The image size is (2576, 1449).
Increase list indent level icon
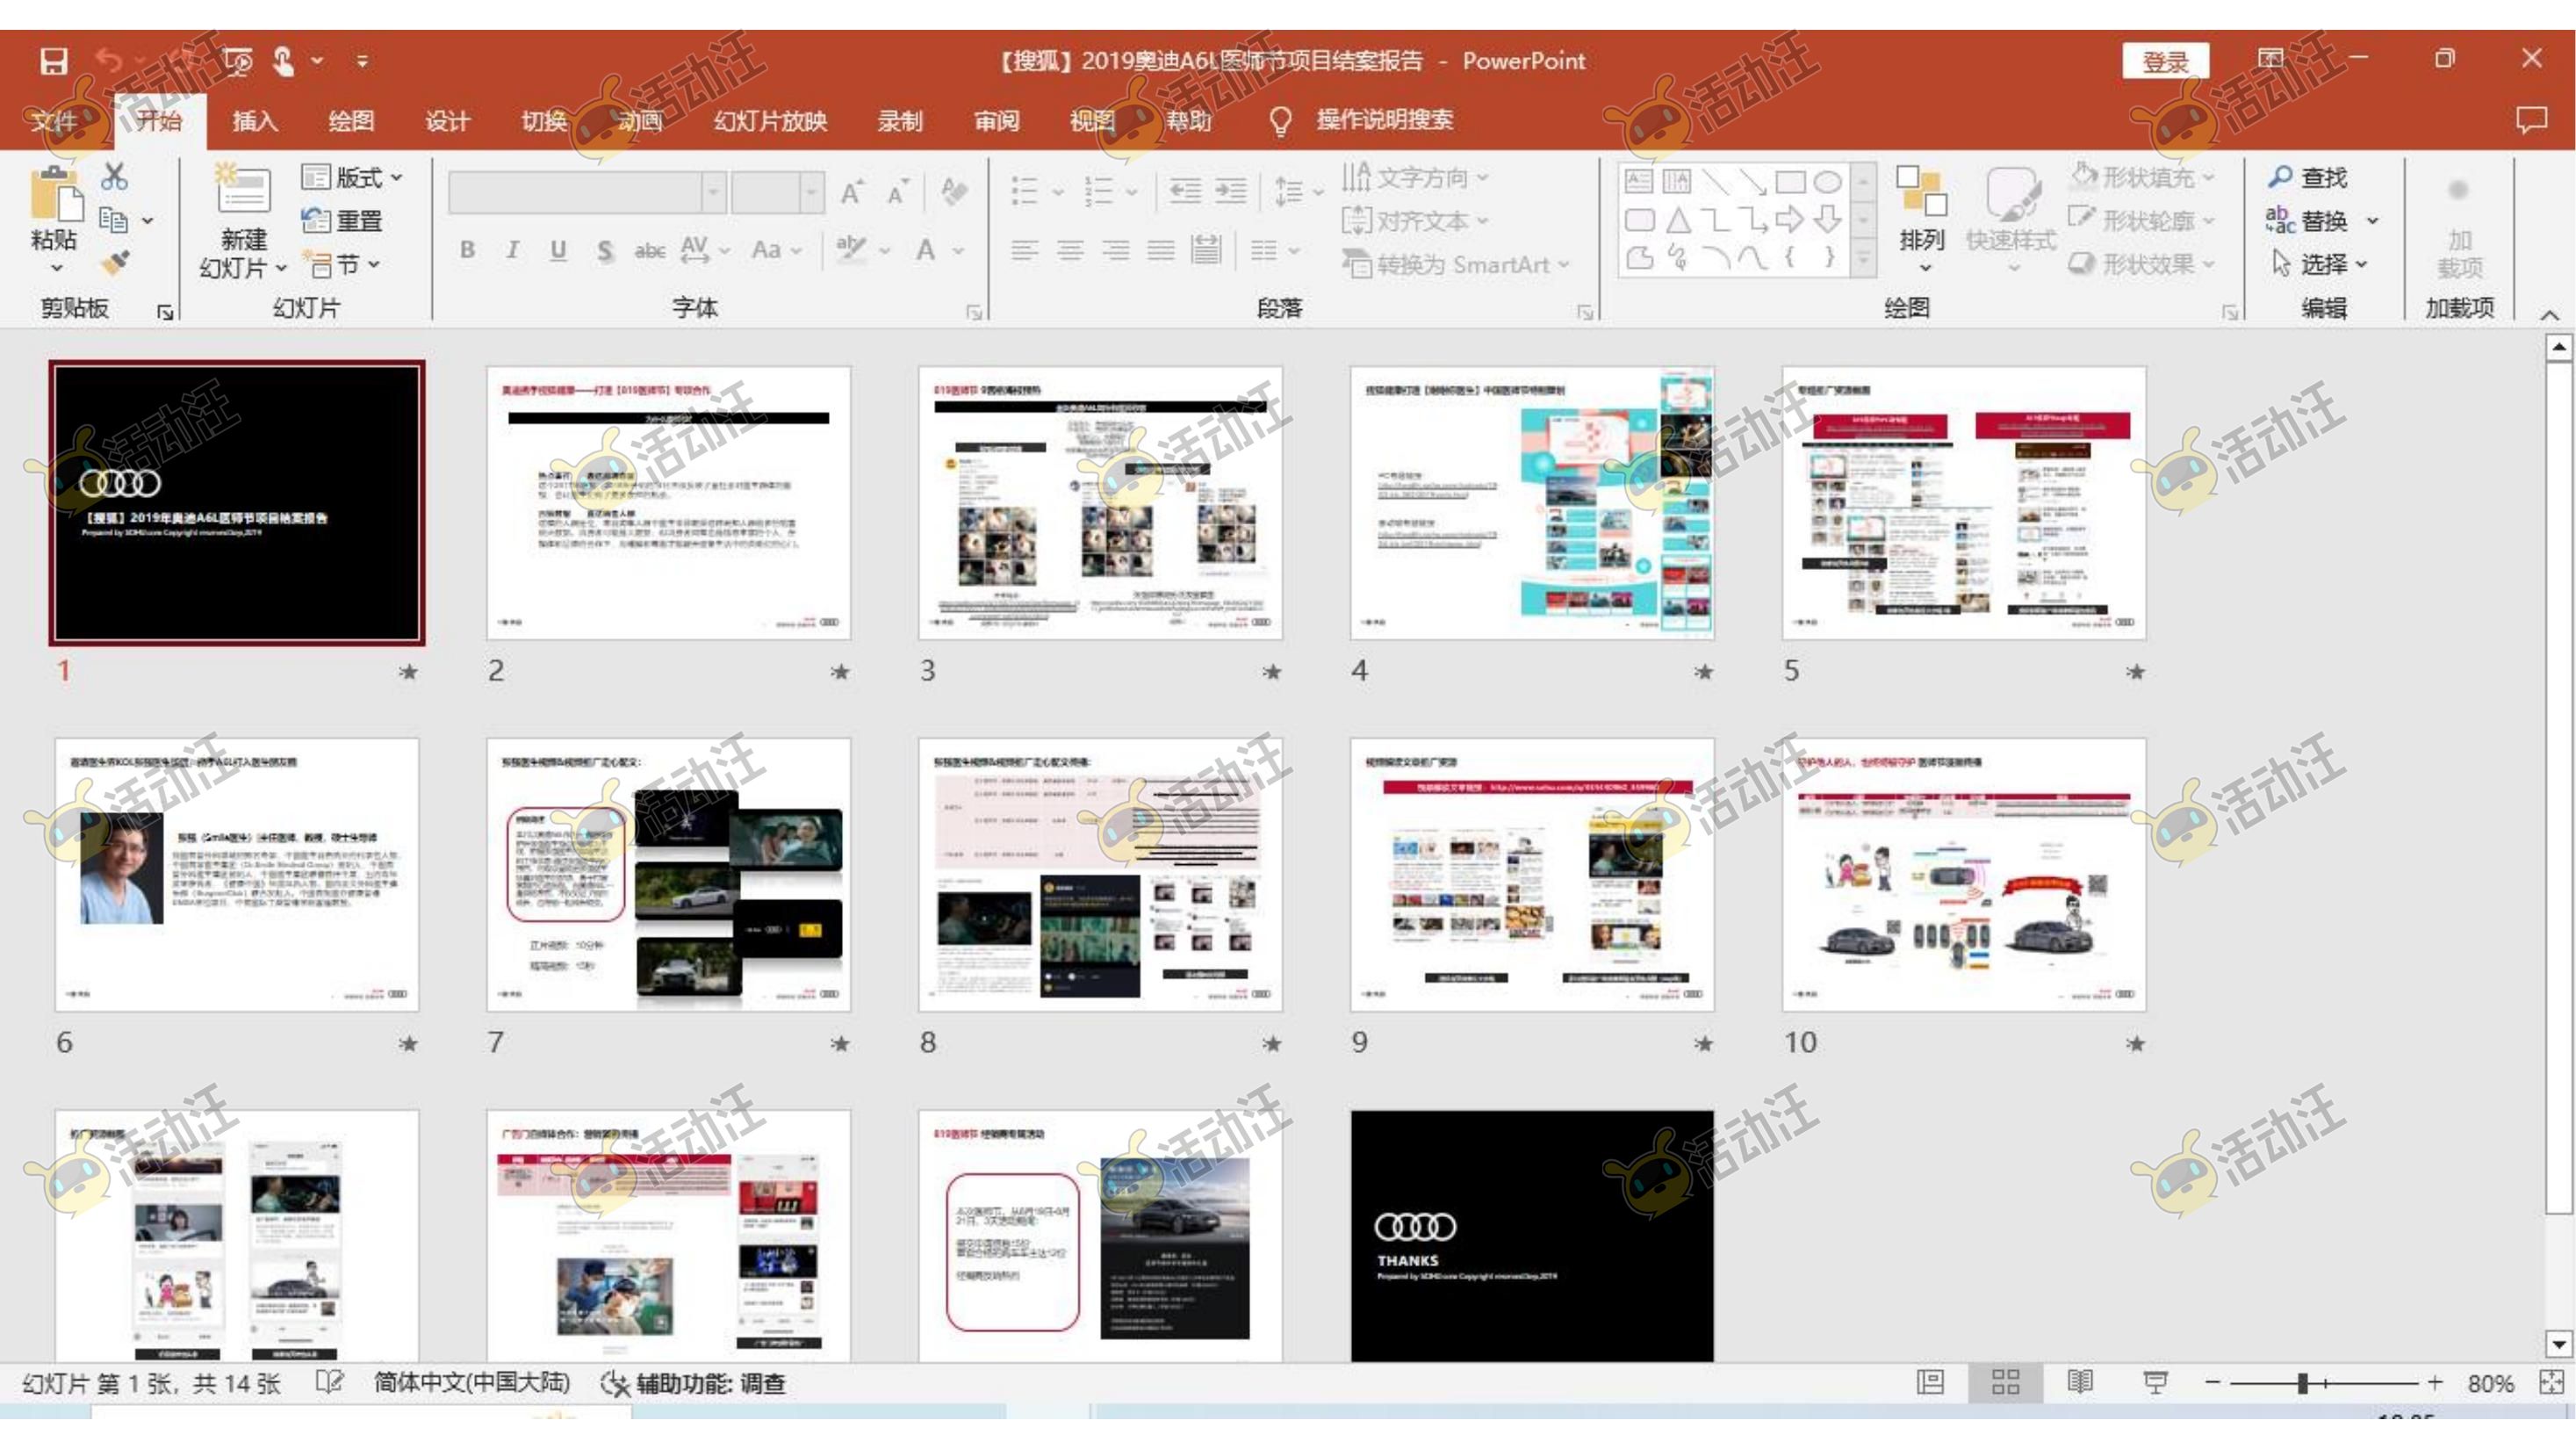[1230, 190]
